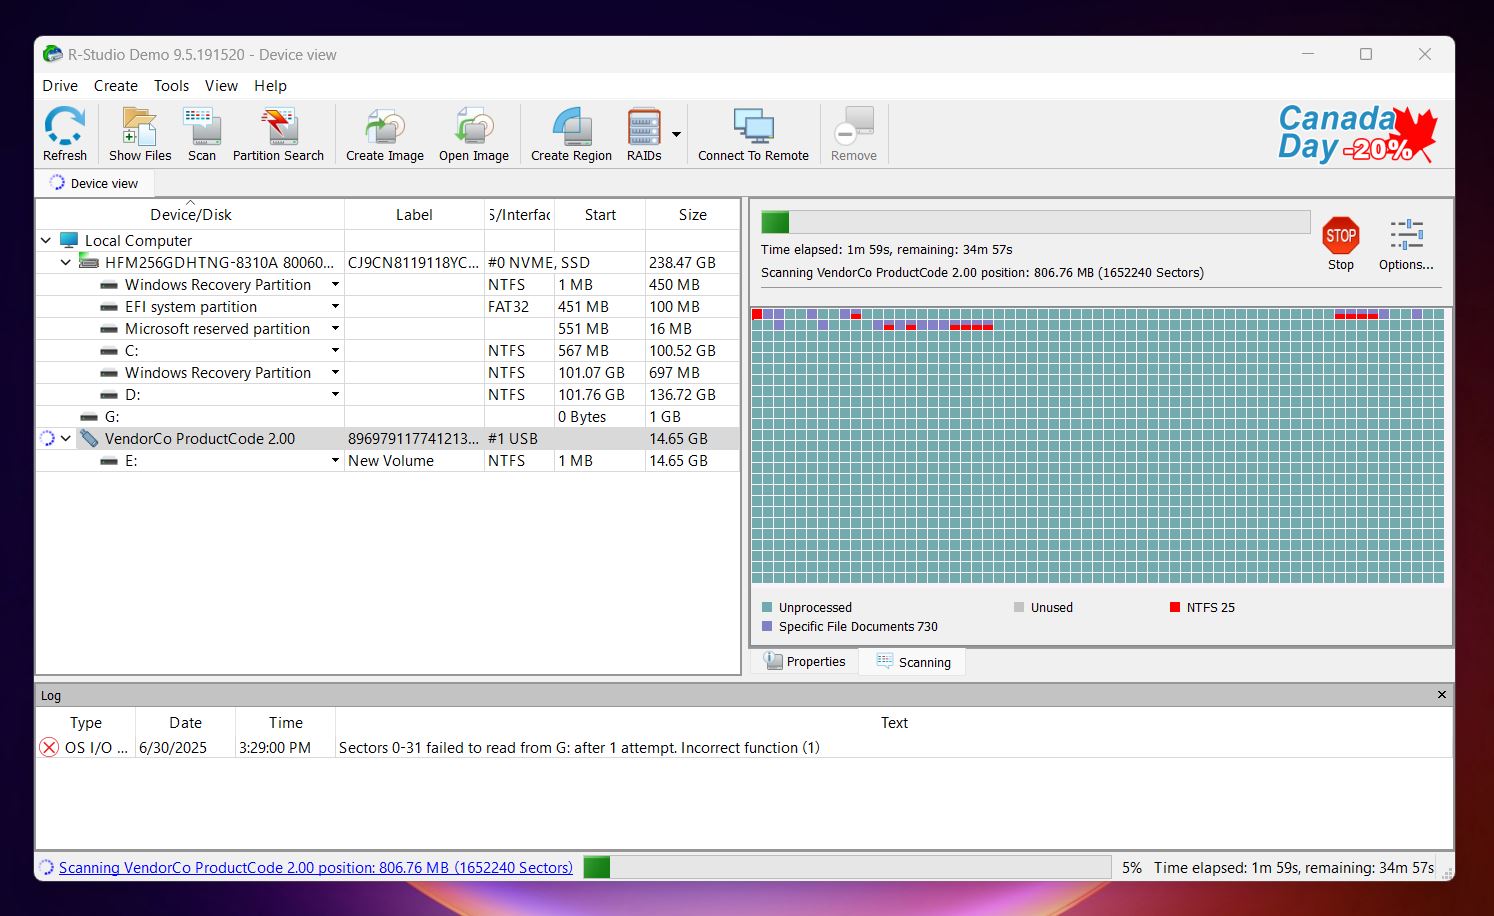Open dropdown for 101.07 GB Recovery Partition
The height and width of the screenshot is (916, 1494).
[x=335, y=372]
